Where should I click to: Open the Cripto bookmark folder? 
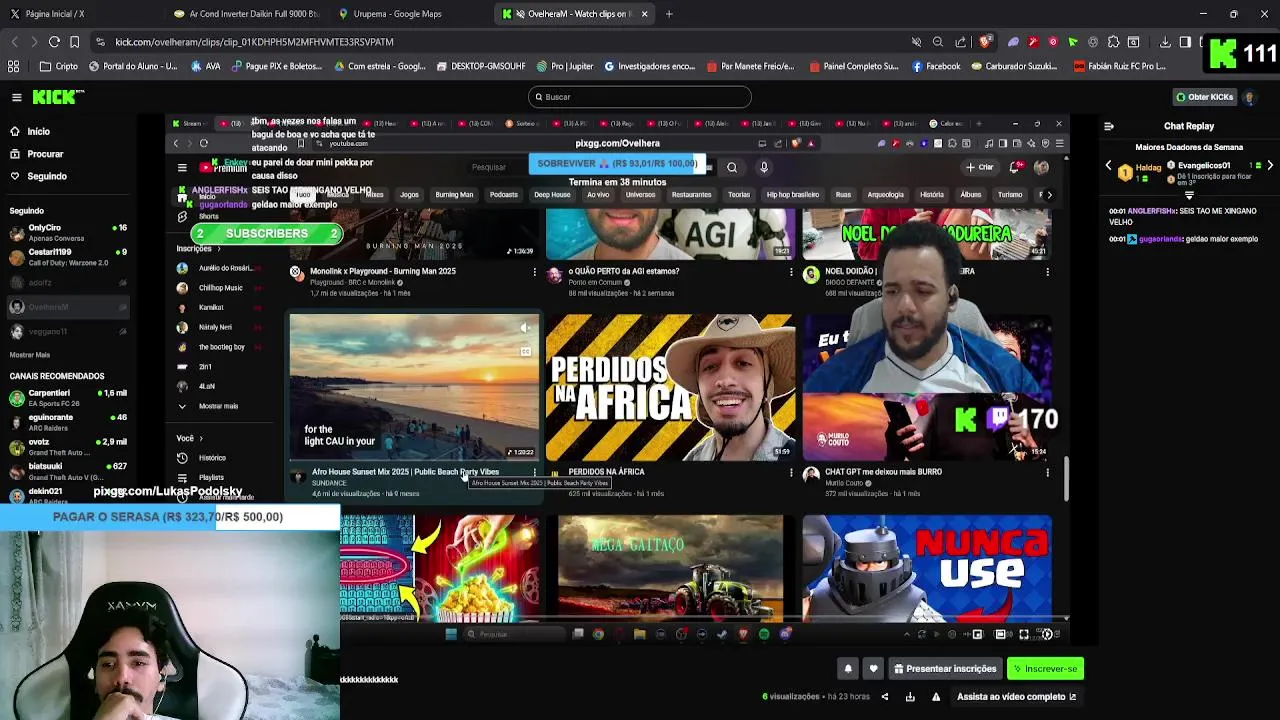coord(59,67)
